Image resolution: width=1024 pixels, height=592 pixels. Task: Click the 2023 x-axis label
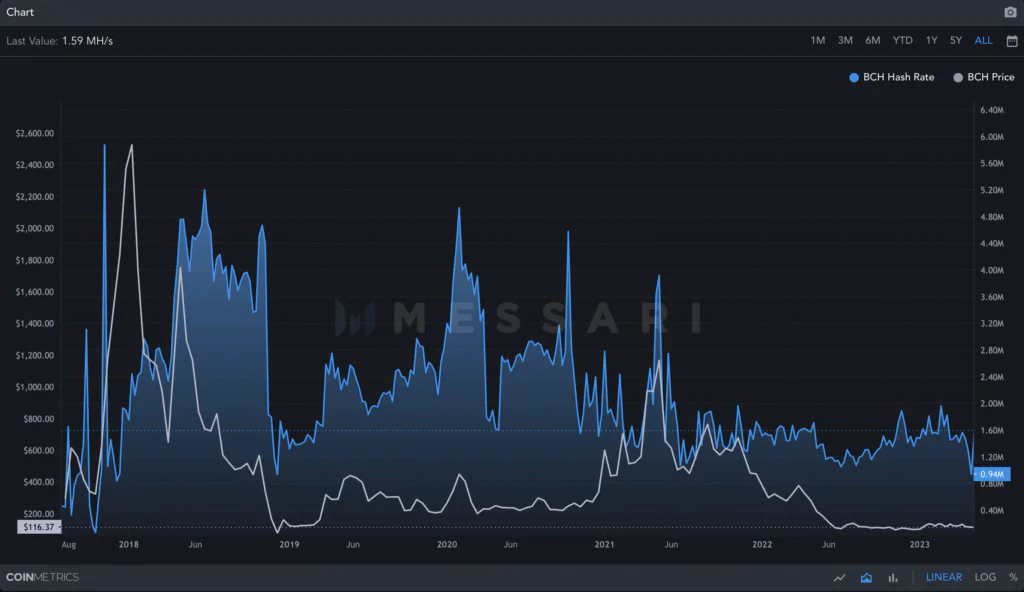point(919,544)
